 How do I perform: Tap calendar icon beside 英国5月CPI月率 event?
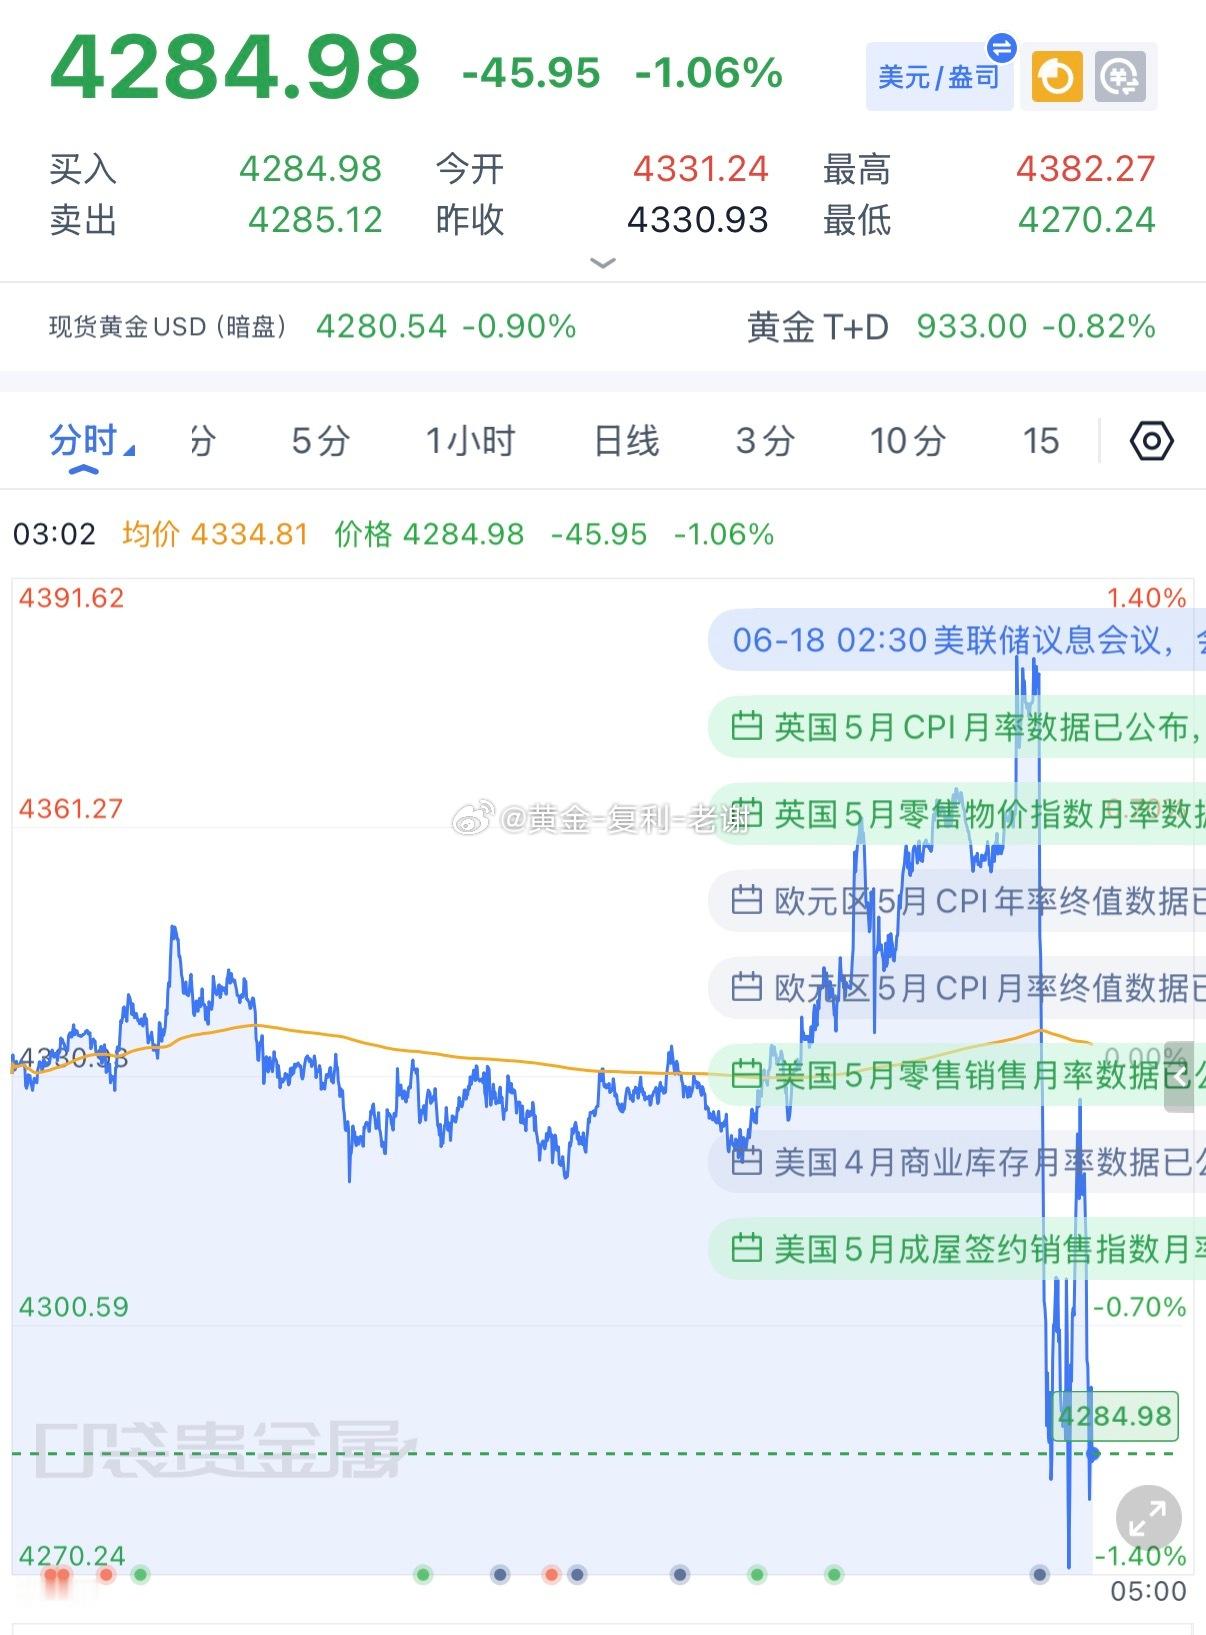click(746, 726)
